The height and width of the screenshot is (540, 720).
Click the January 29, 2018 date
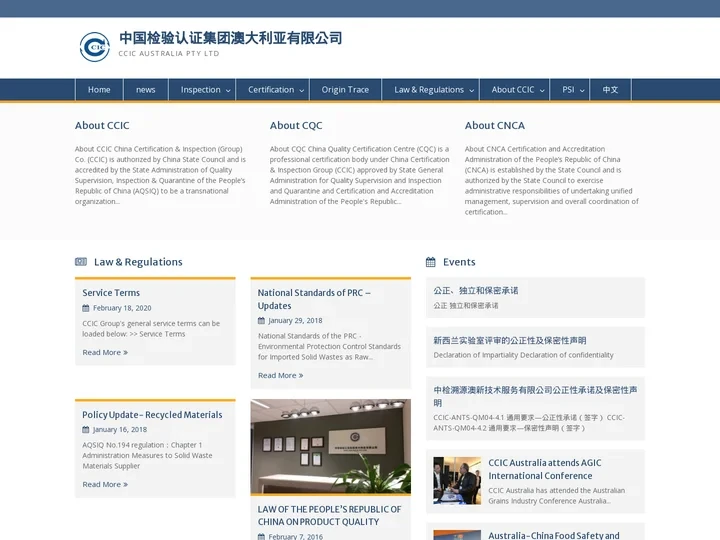295,321
